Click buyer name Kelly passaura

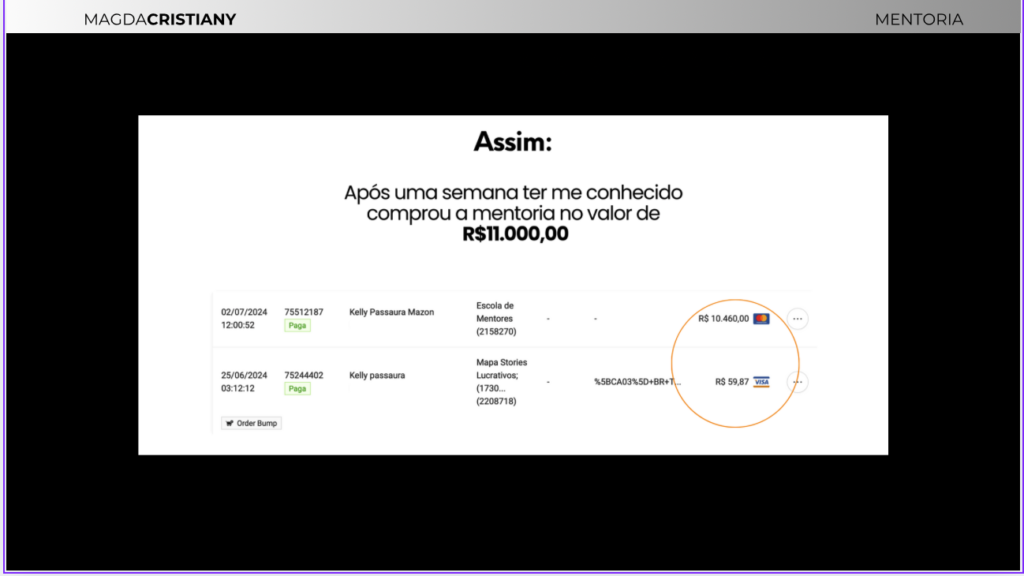click(377, 375)
